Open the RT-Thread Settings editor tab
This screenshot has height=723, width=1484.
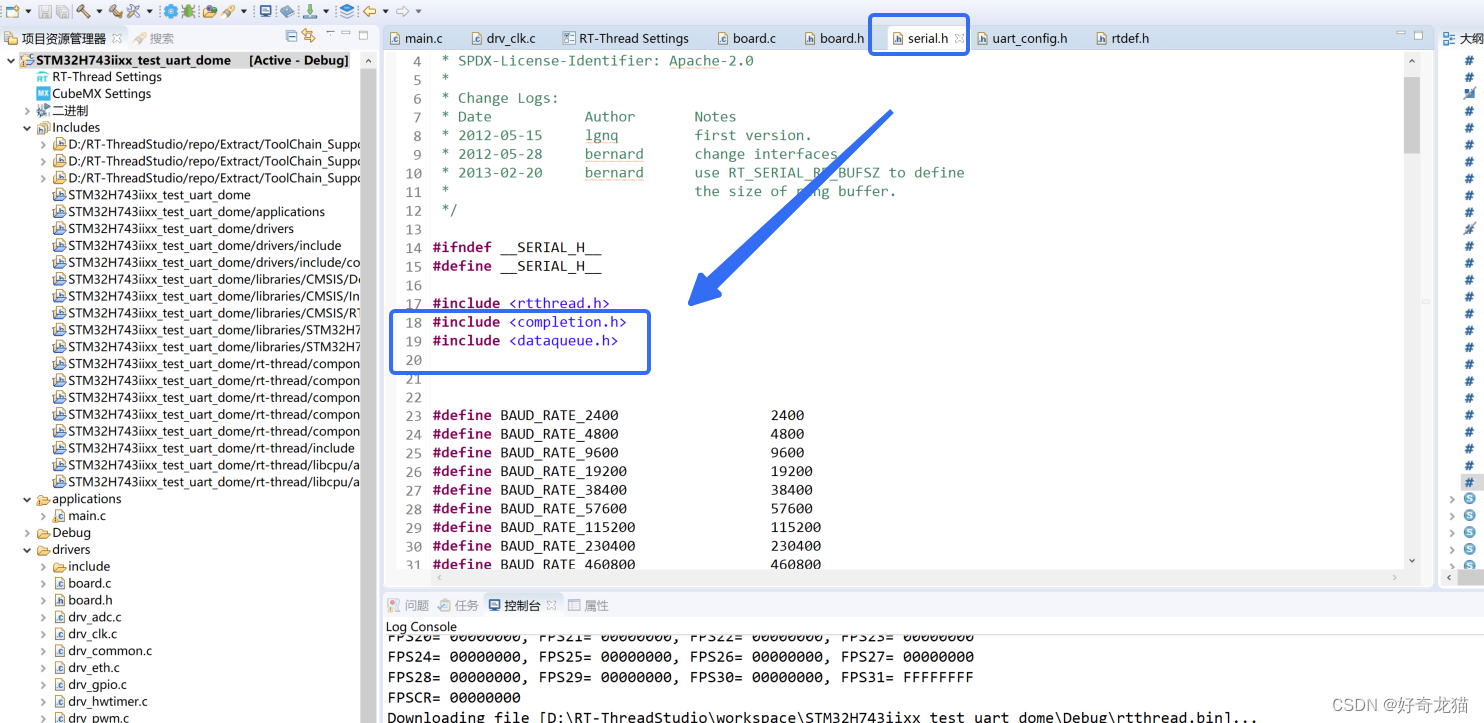[x=625, y=38]
